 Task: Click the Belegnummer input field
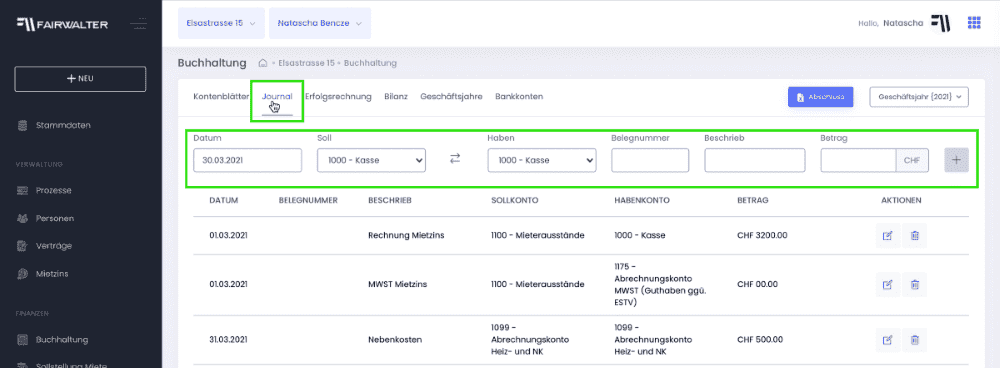point(650,160)
